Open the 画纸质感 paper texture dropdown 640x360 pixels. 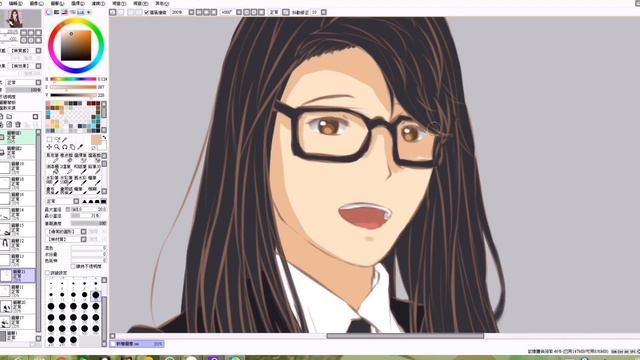coord(25,51)
